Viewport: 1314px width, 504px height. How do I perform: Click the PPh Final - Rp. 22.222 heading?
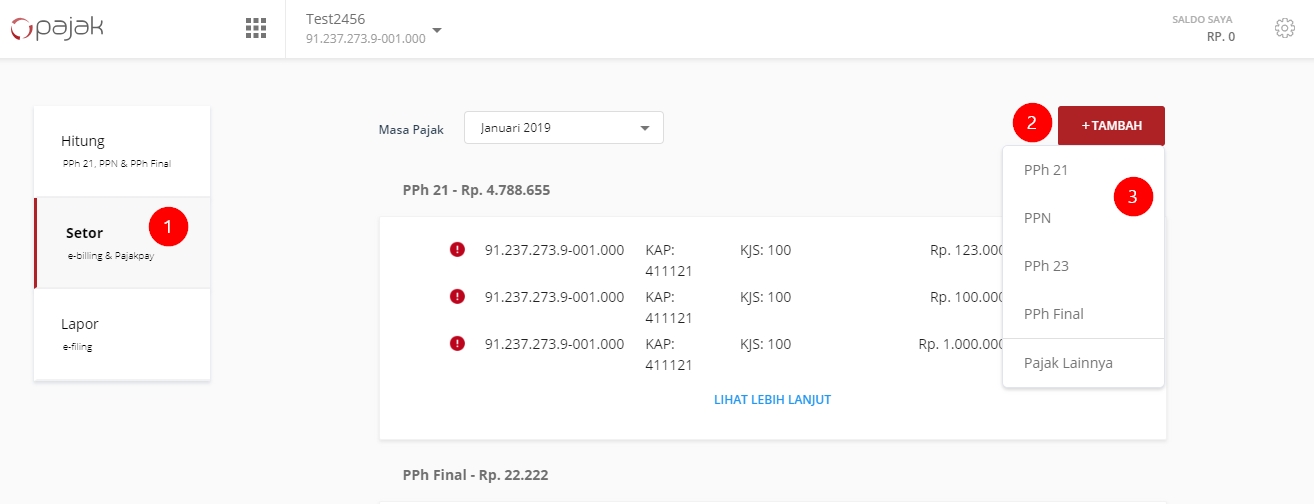coord(476,474)
